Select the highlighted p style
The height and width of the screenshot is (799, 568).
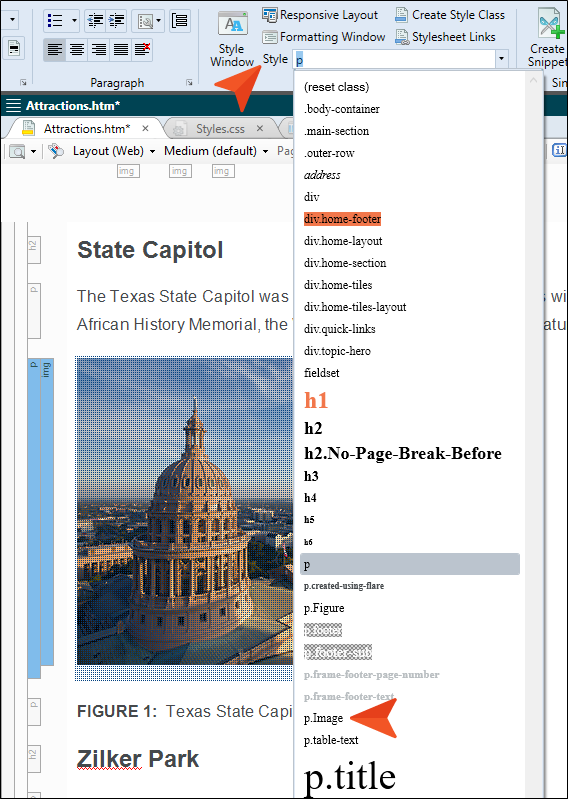[410, 564]
